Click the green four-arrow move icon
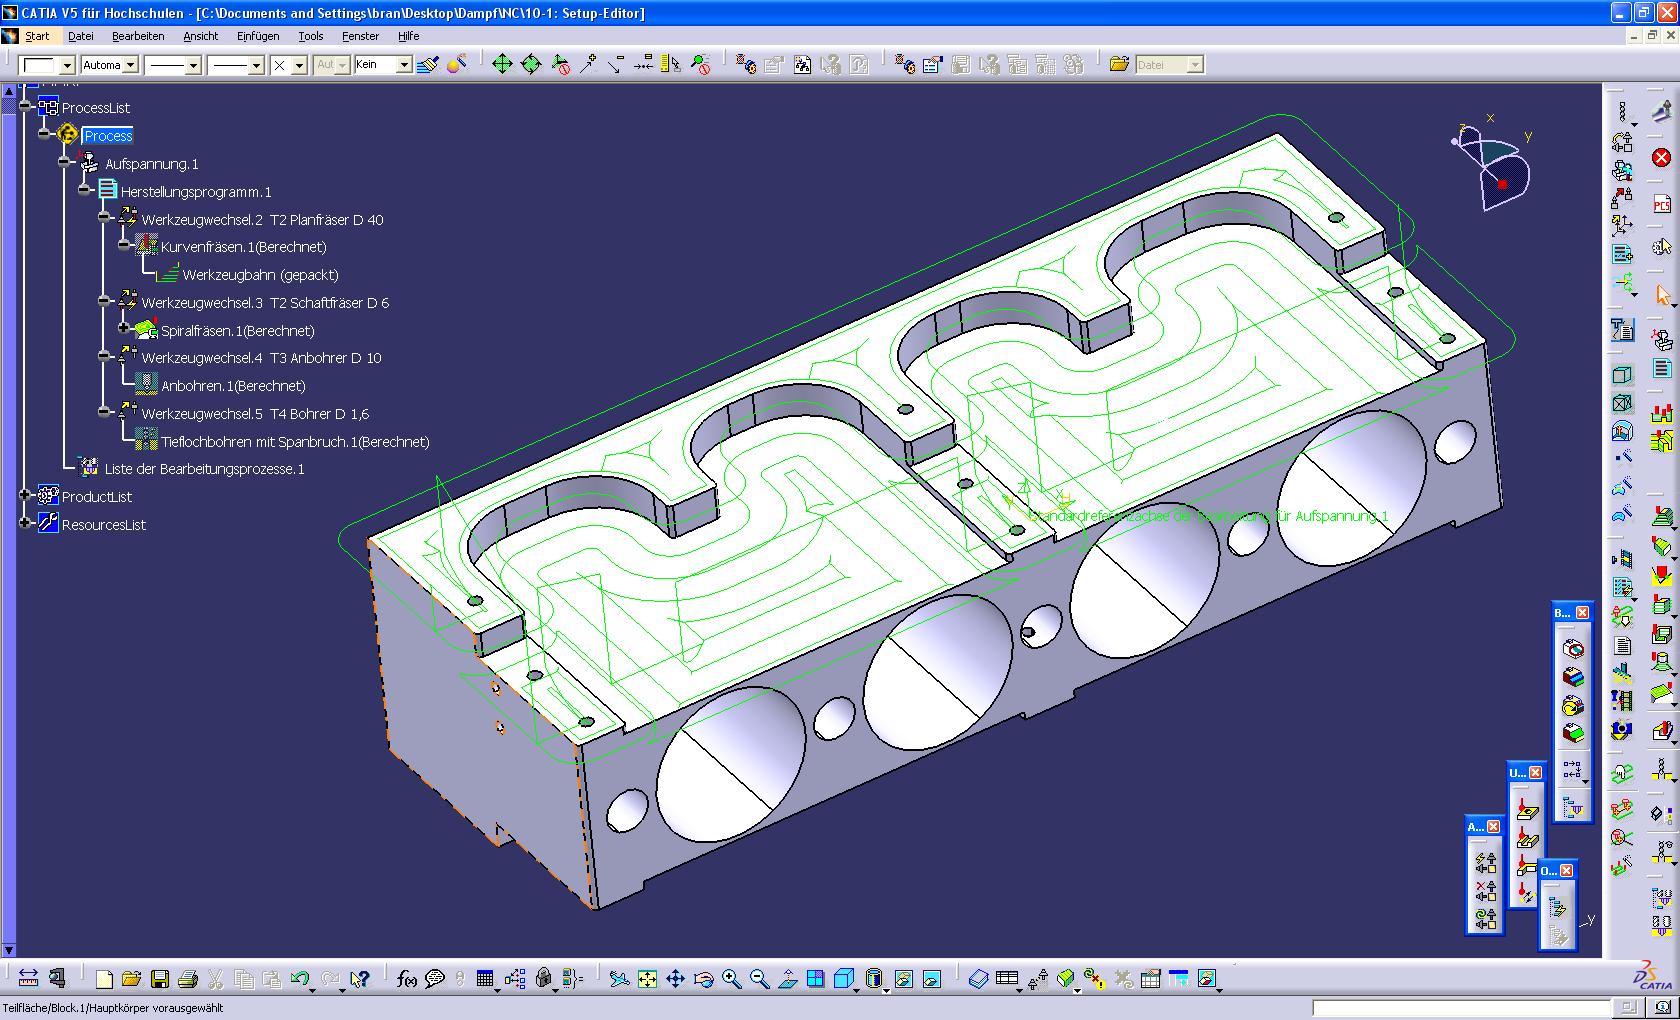1680x1020 pixels. click(502, 64)
